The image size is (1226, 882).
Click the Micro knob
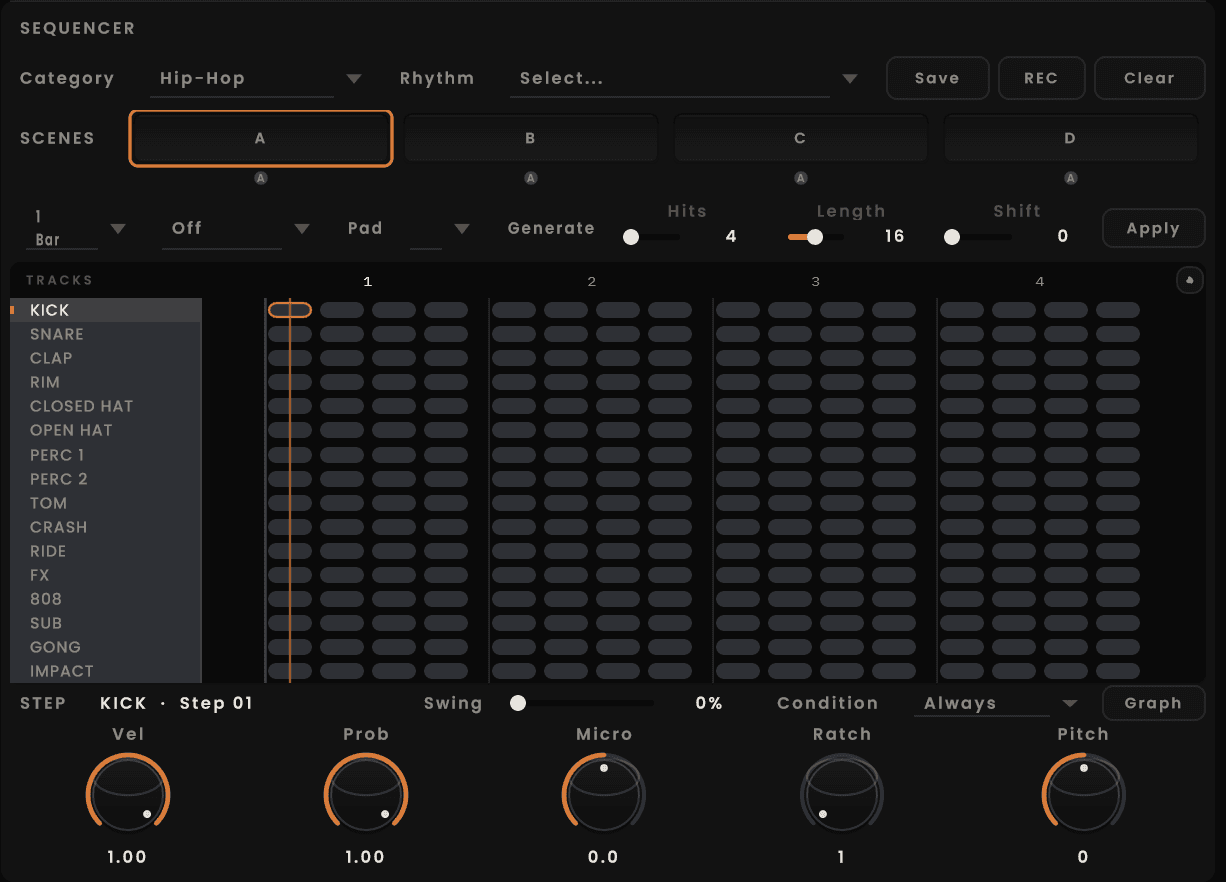point(604,796)
